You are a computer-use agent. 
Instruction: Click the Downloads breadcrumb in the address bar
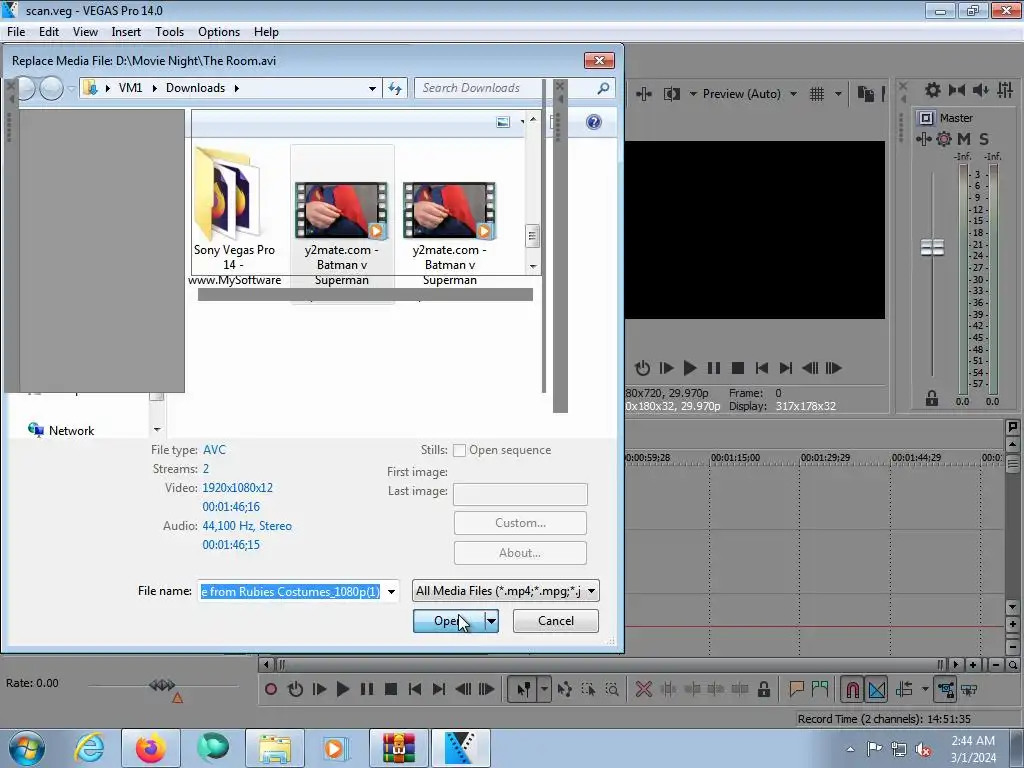(195, 88)
